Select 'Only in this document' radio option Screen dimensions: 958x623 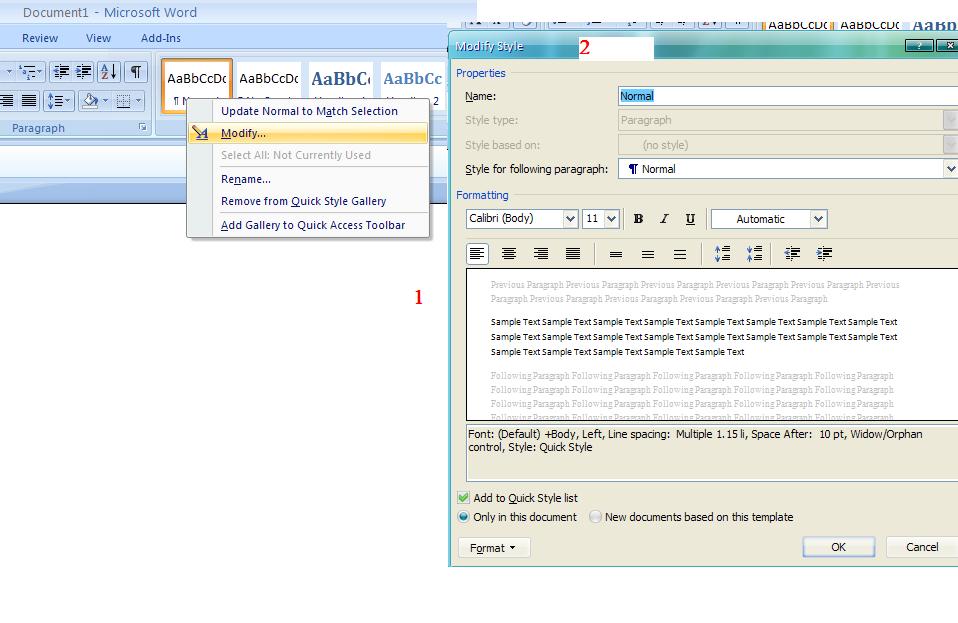pyautogui.click(x=463, y=517)
